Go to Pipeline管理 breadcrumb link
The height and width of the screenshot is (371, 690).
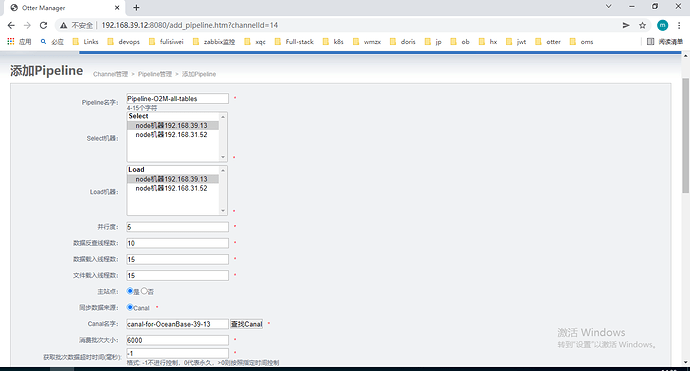tap(155, 74)
